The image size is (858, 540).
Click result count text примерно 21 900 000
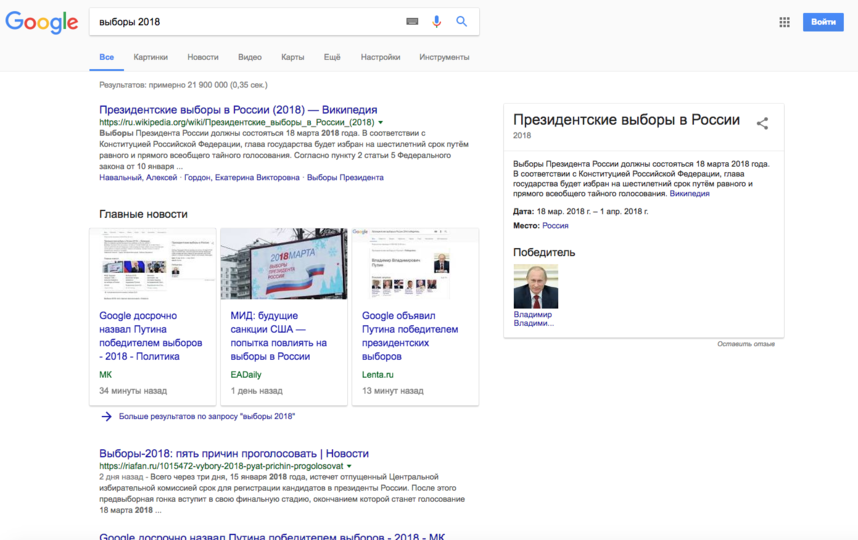(183, 85)
